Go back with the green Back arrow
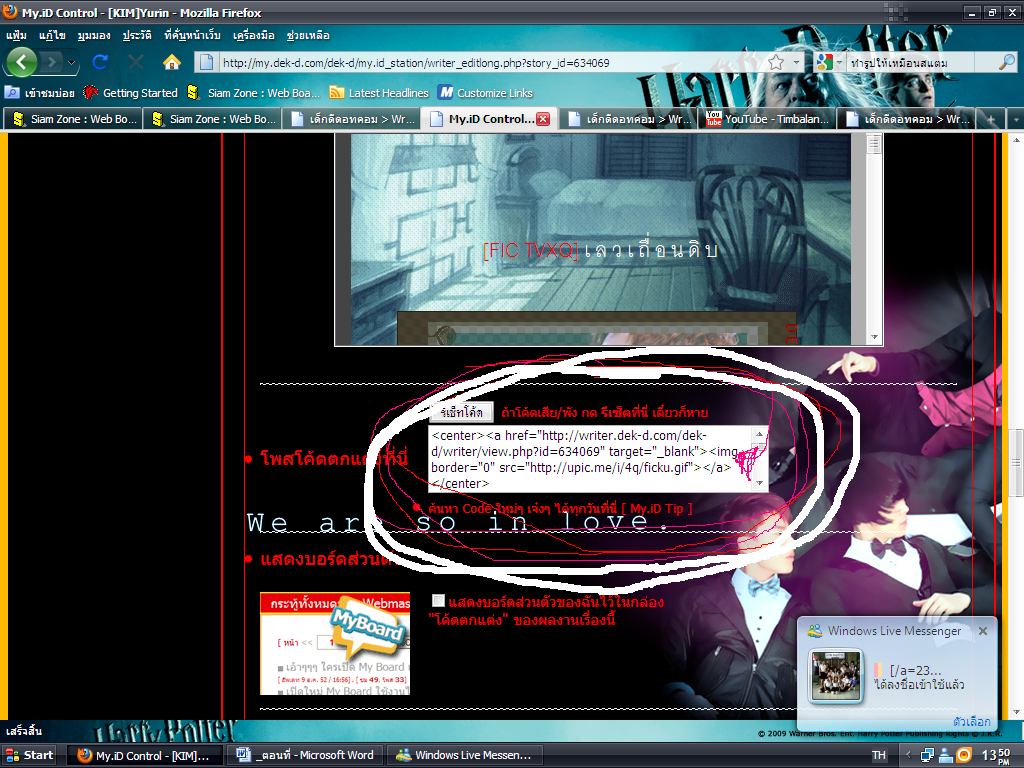 point(22,63)
